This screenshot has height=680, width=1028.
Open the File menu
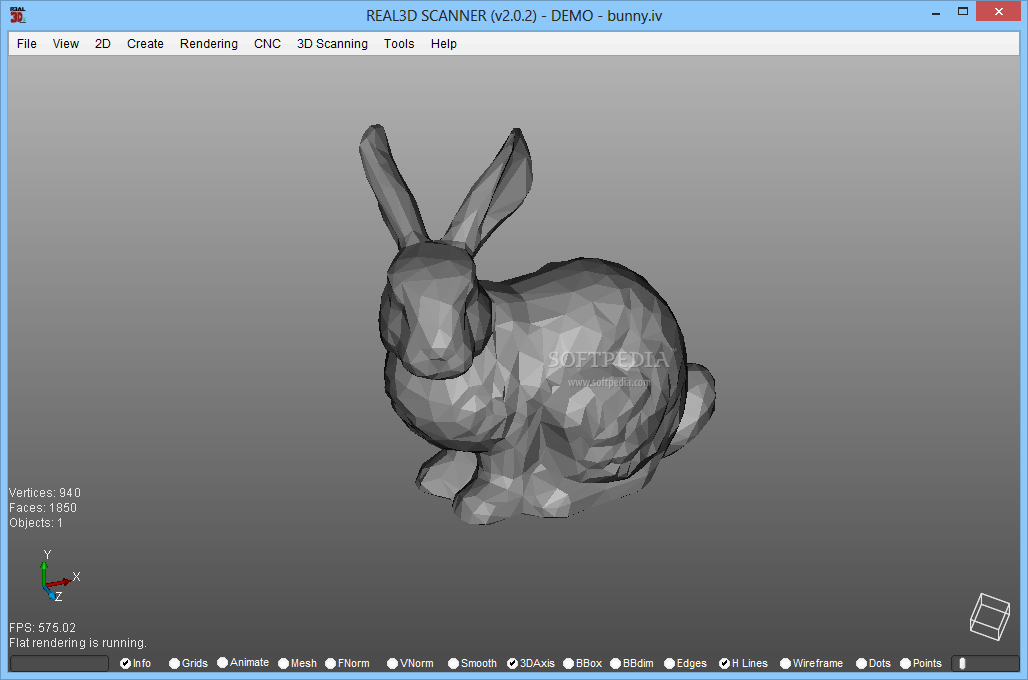27,44
